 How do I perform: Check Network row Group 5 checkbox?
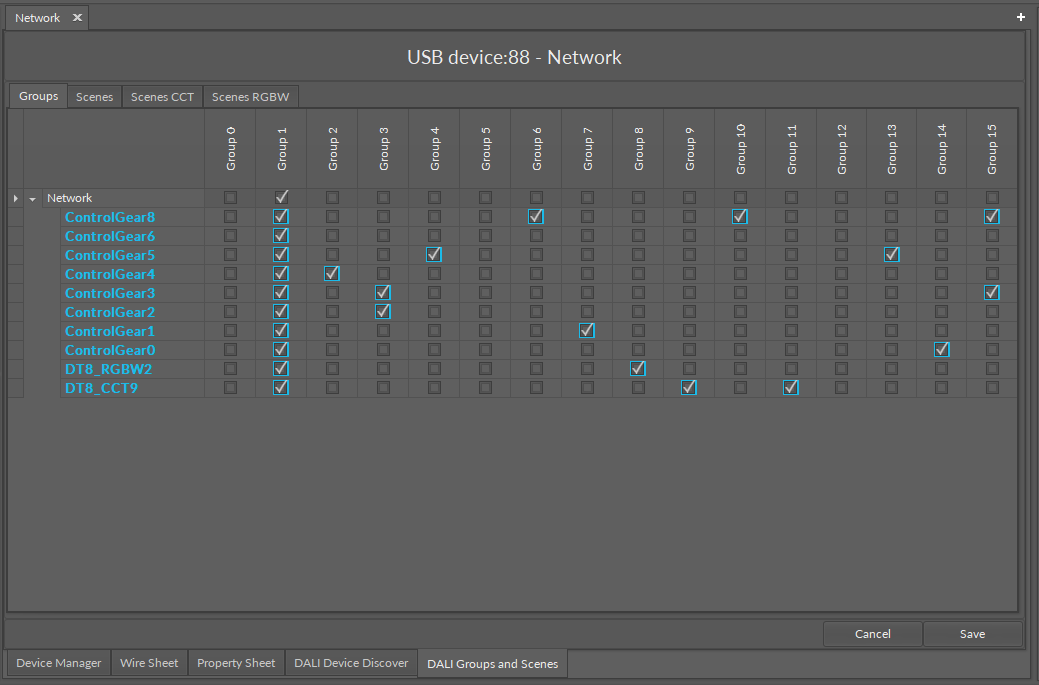[486, 197]
